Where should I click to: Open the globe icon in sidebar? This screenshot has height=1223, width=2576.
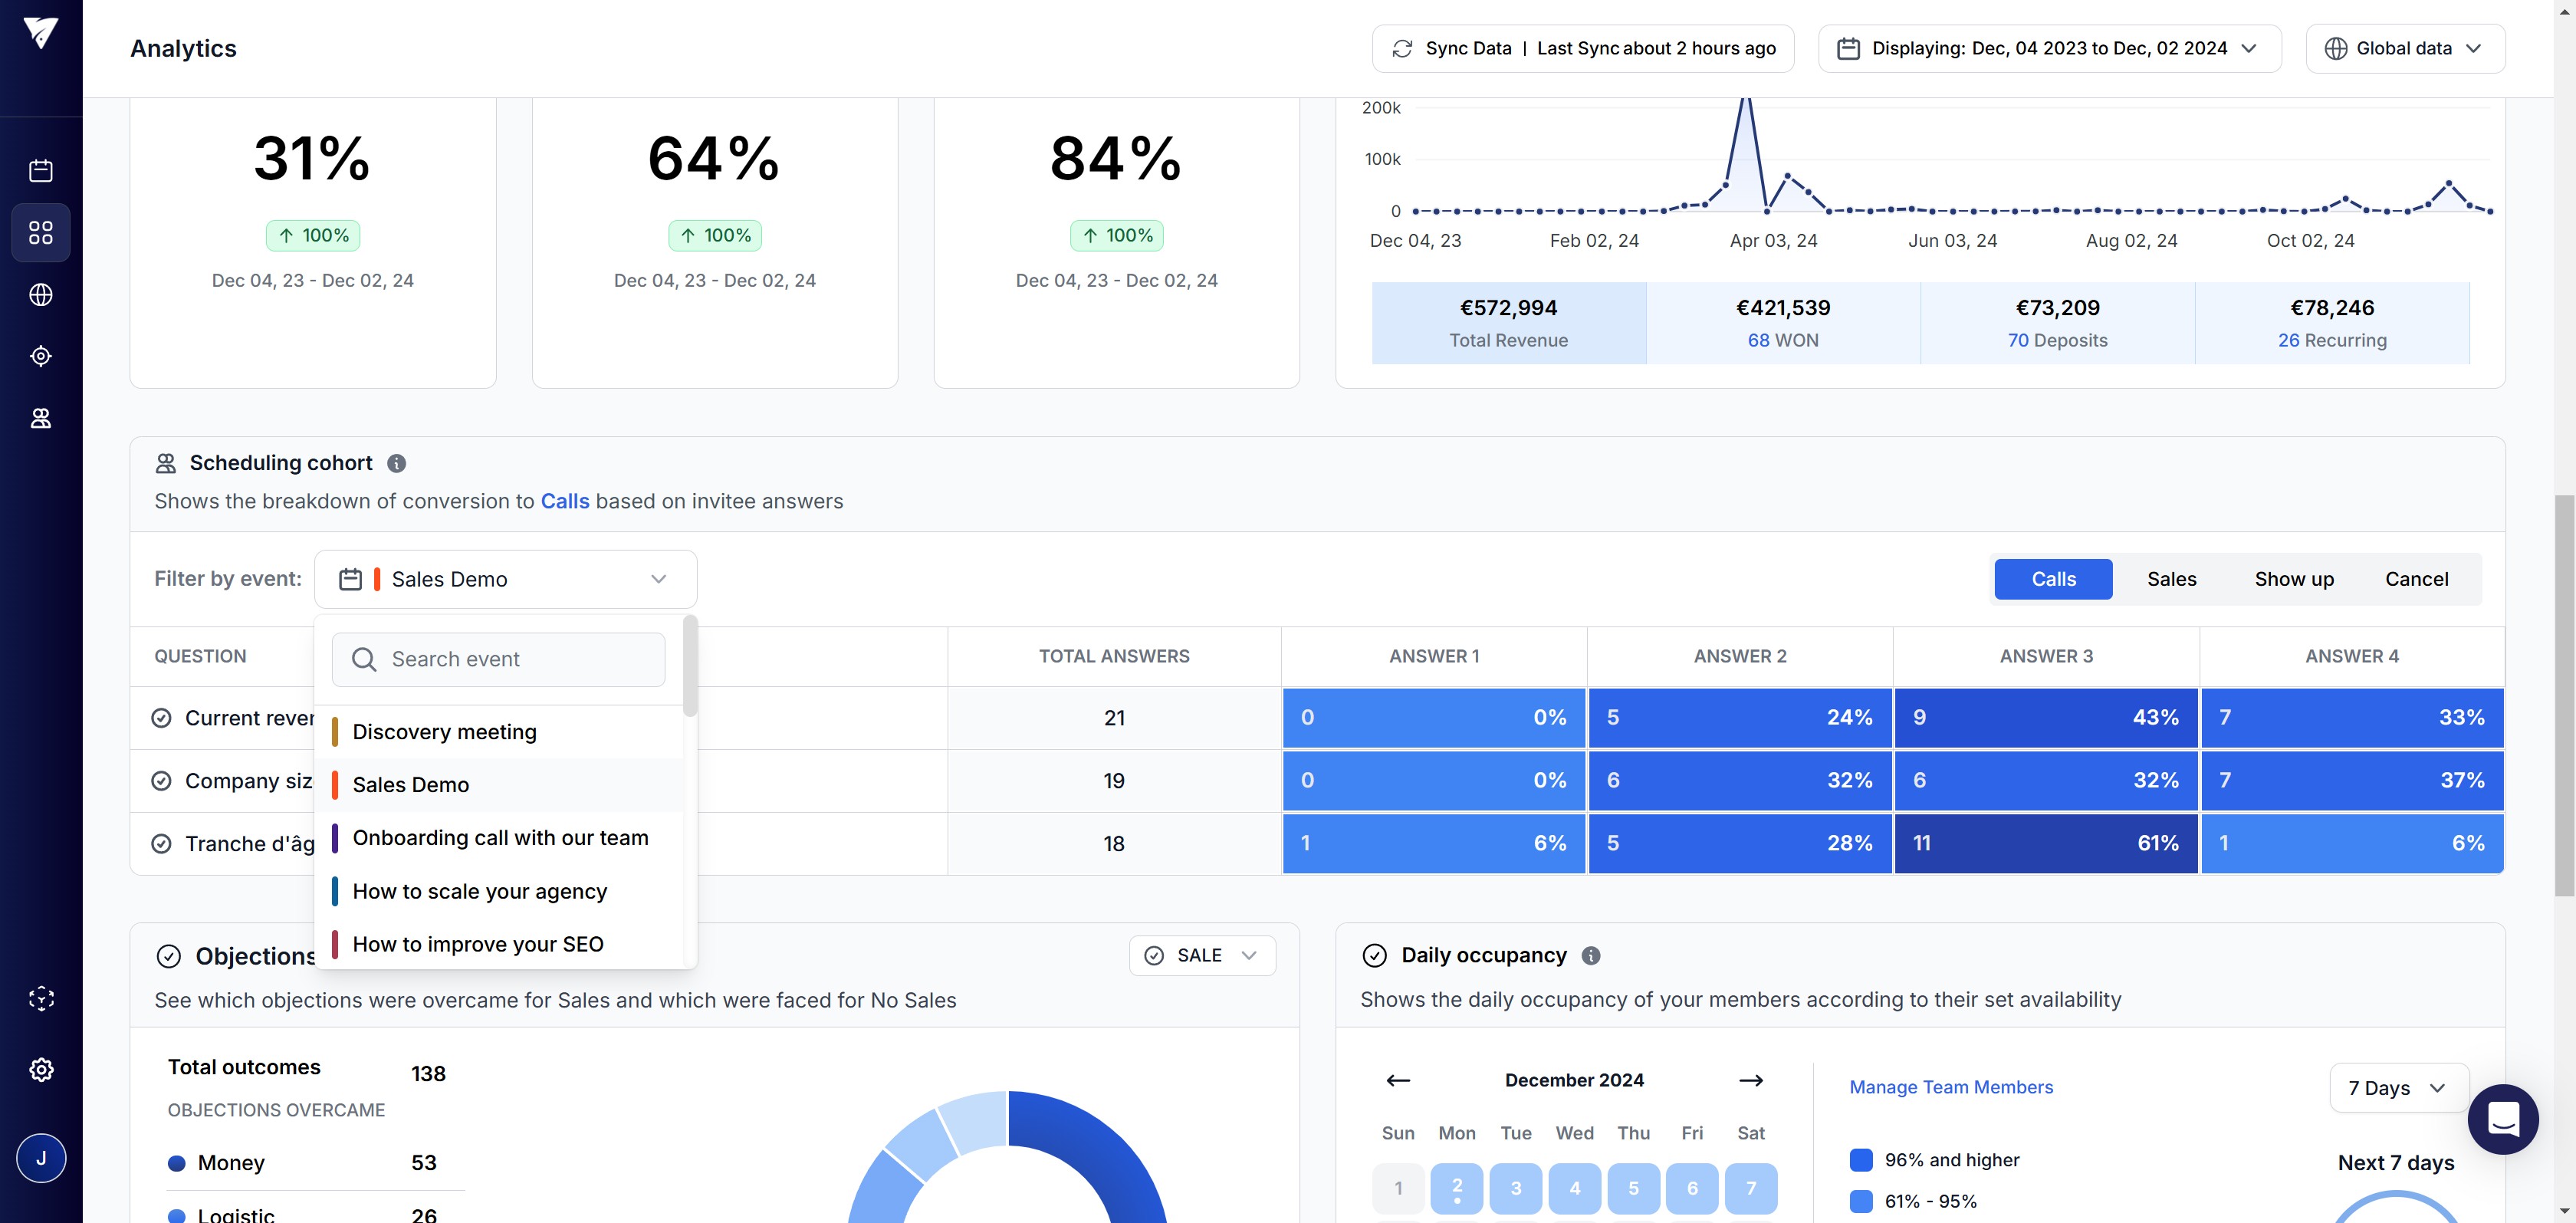pos(41,295)
